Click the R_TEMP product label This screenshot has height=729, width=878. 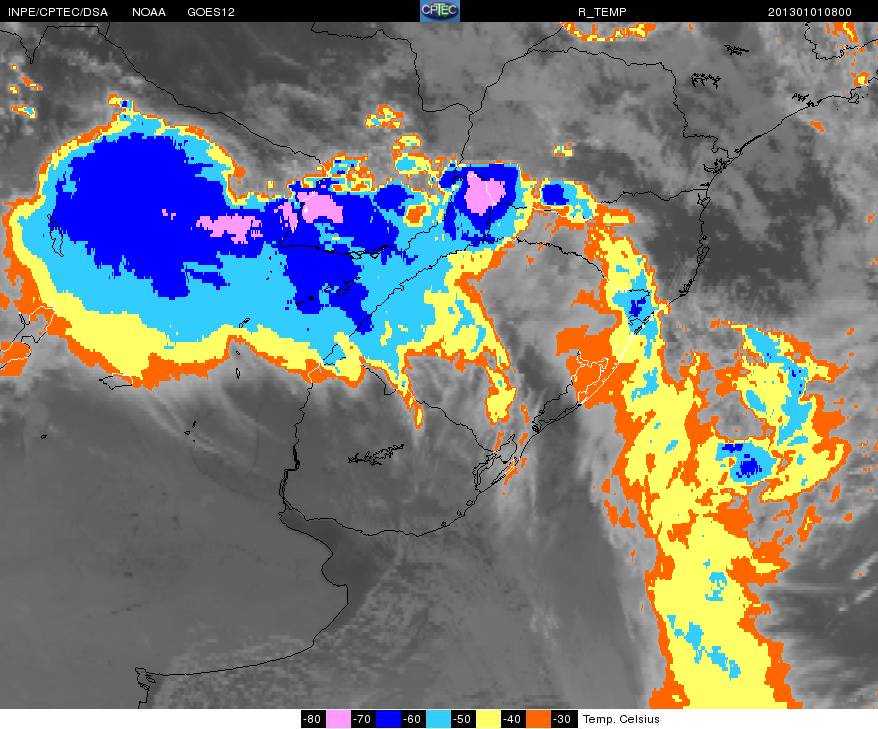pos(603,12)
